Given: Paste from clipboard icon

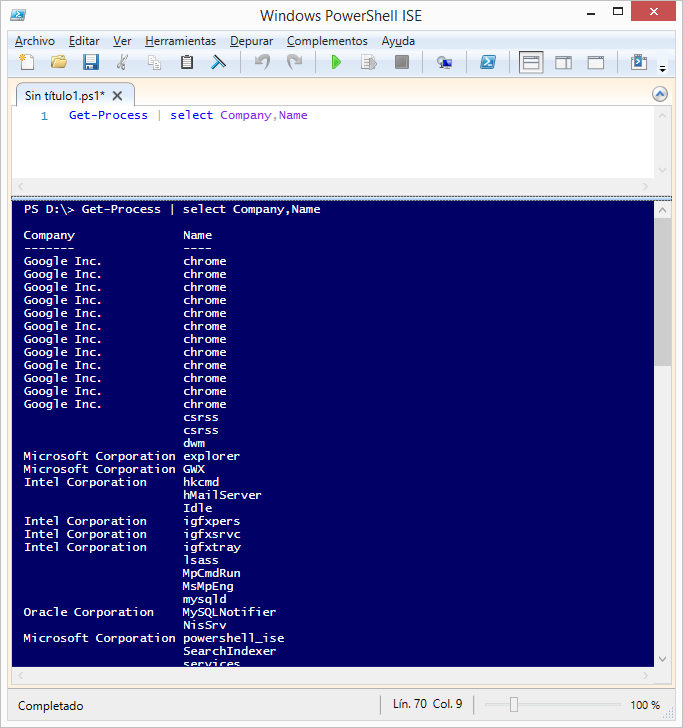Looking at the screenshot, I should click(x=187, y=62).
